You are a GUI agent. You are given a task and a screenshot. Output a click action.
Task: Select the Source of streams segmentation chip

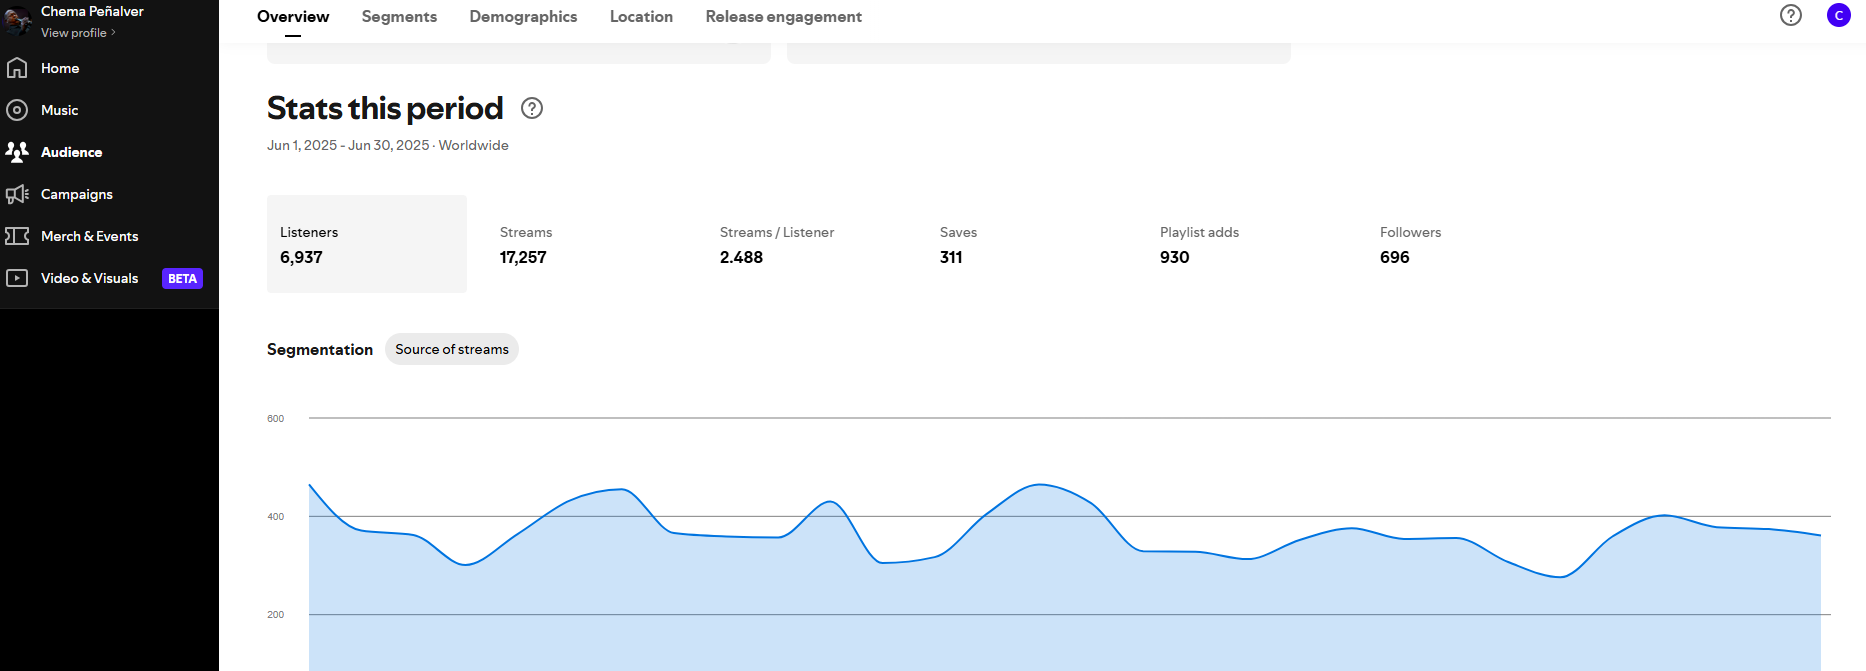coord(451,349)
